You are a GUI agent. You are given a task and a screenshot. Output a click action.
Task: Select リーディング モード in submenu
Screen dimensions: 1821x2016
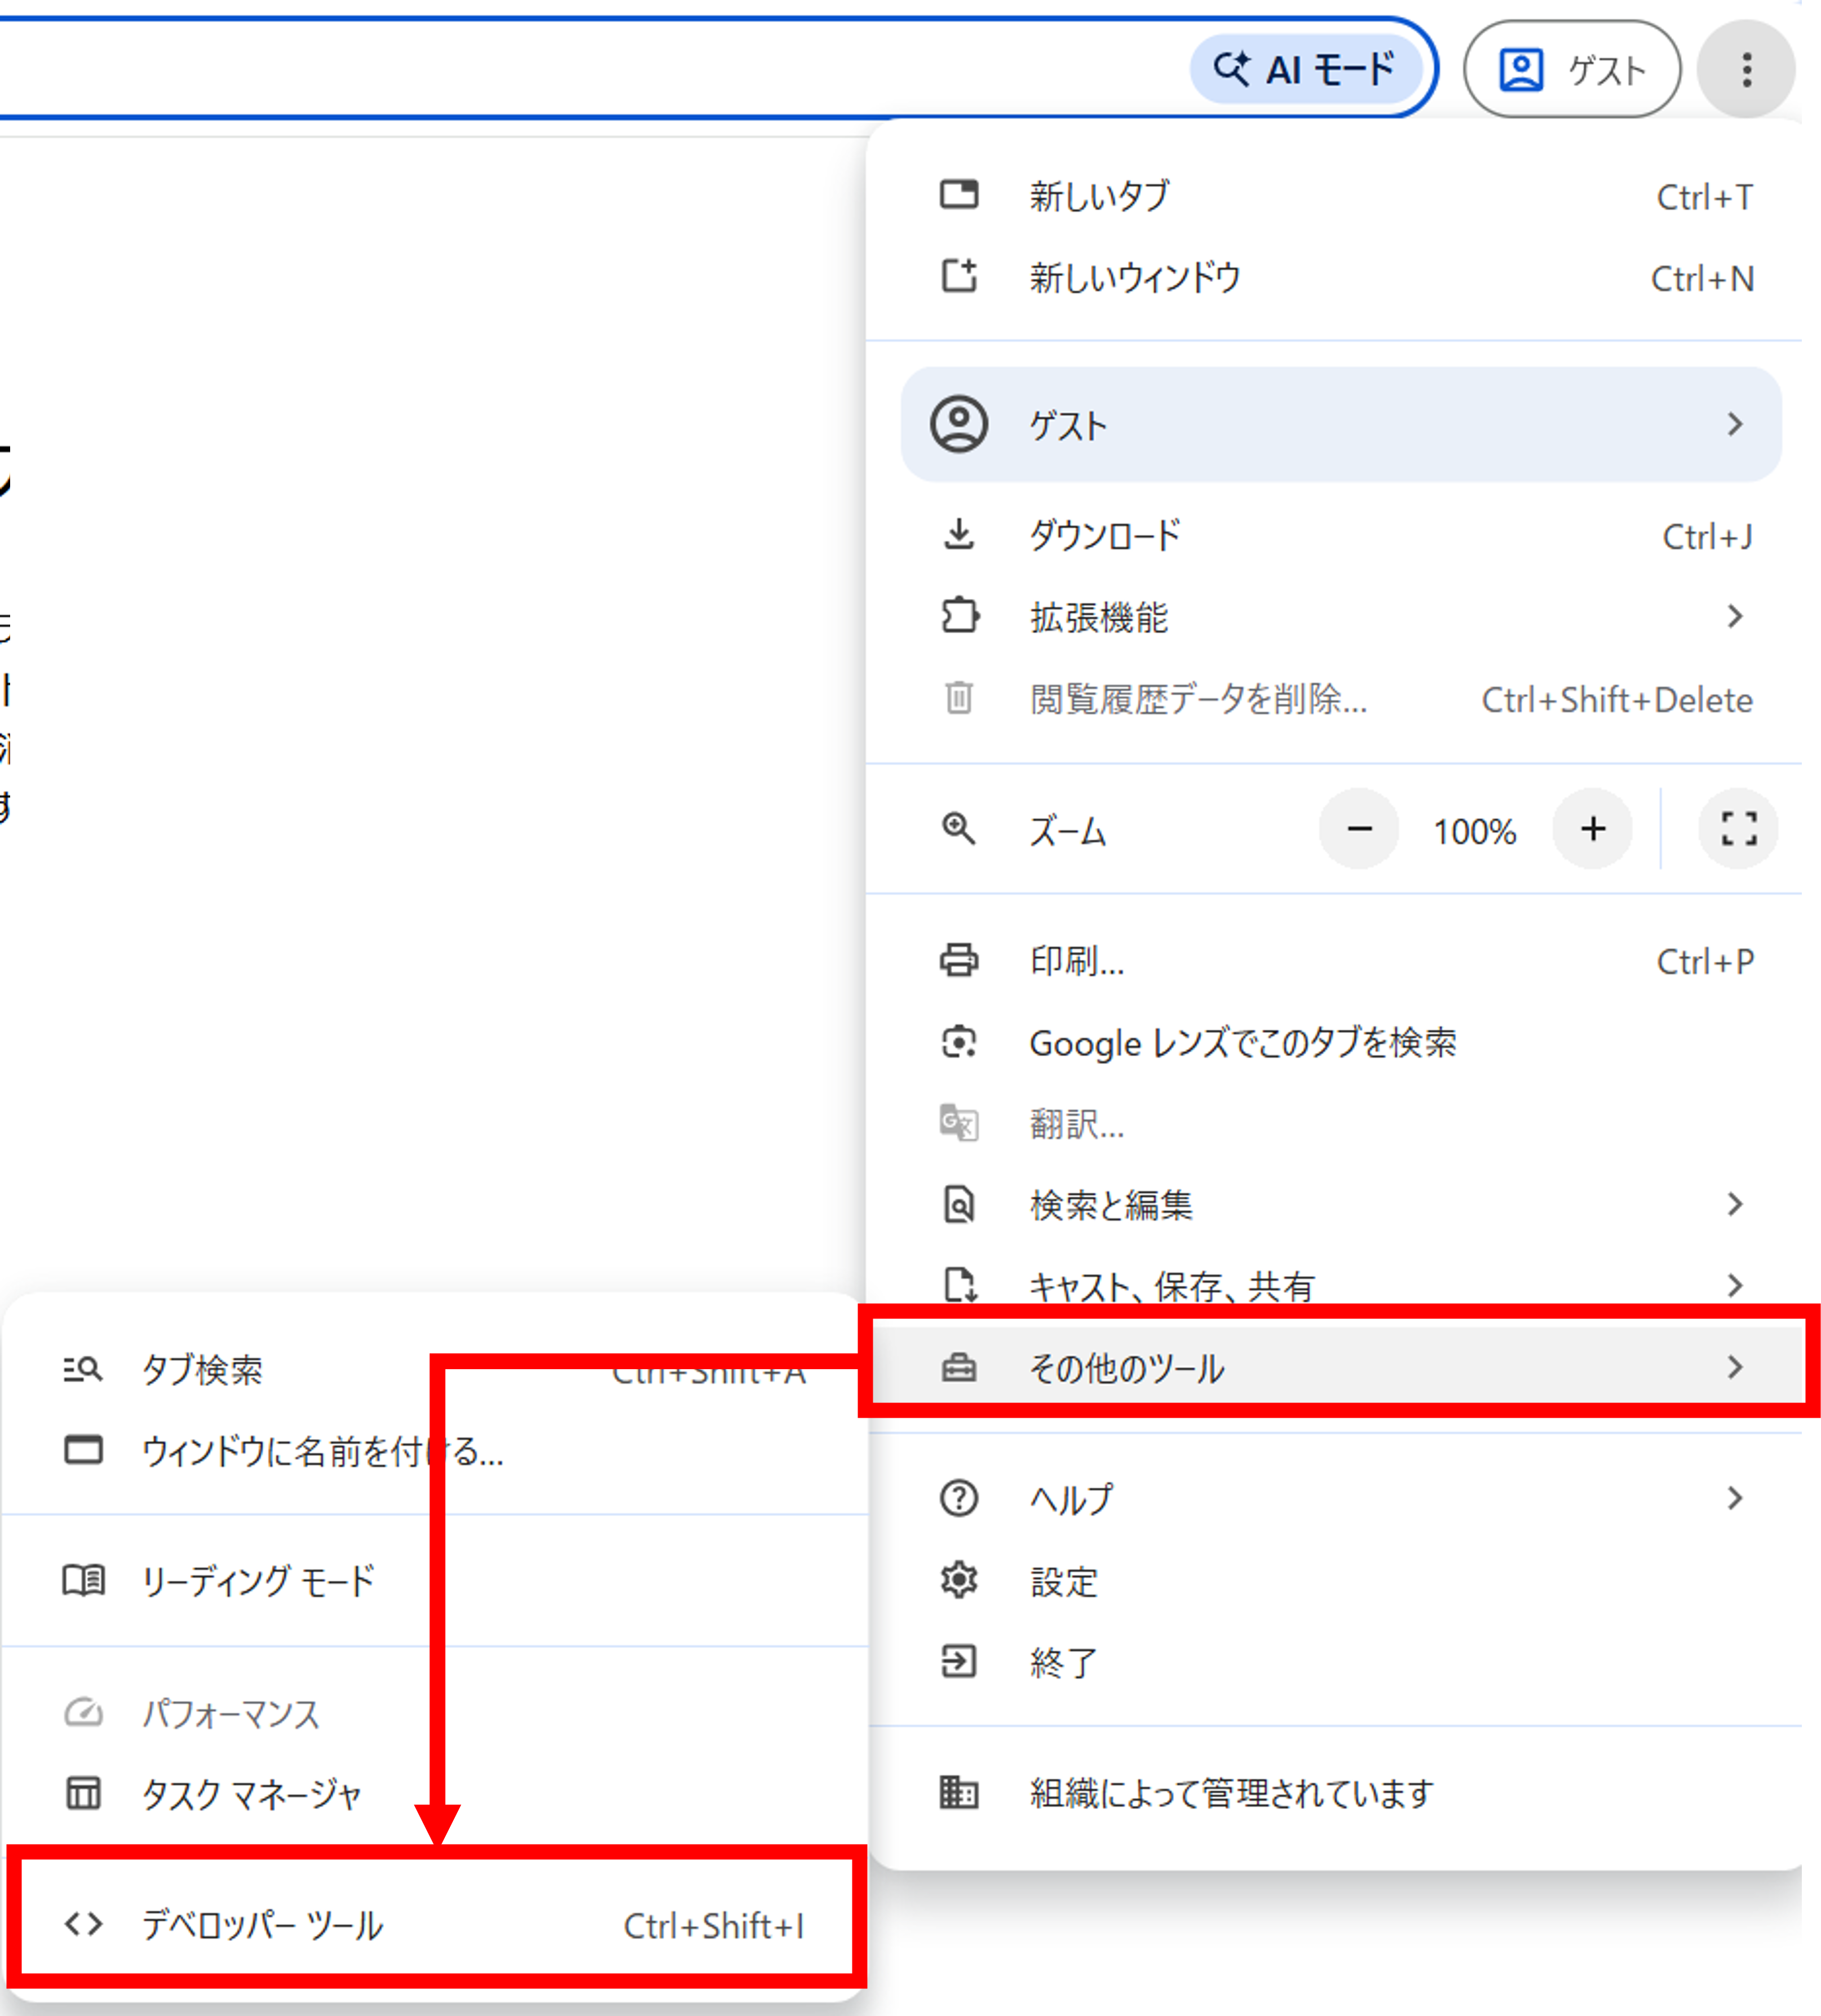[x=258, y=1581]
